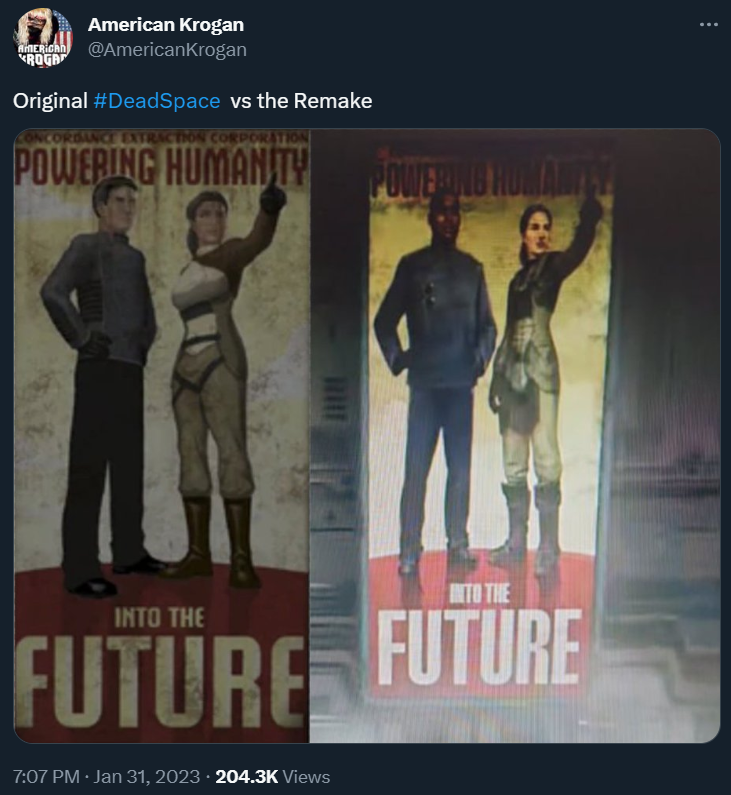This screenshot has width=731, height=795.
Task: Click the tweet text 'vs the Remake'
Action: coord(301,101)
